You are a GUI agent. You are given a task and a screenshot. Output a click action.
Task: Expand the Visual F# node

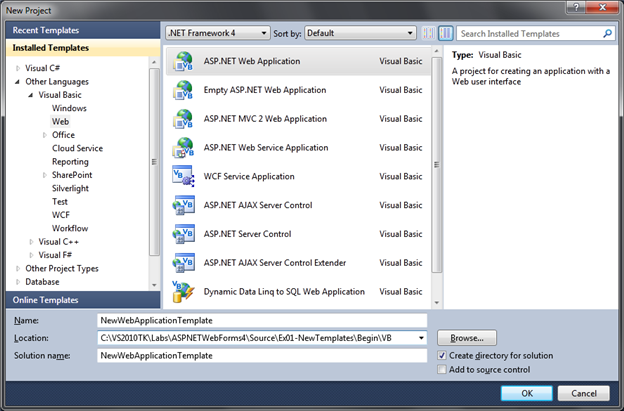point(31,255)
